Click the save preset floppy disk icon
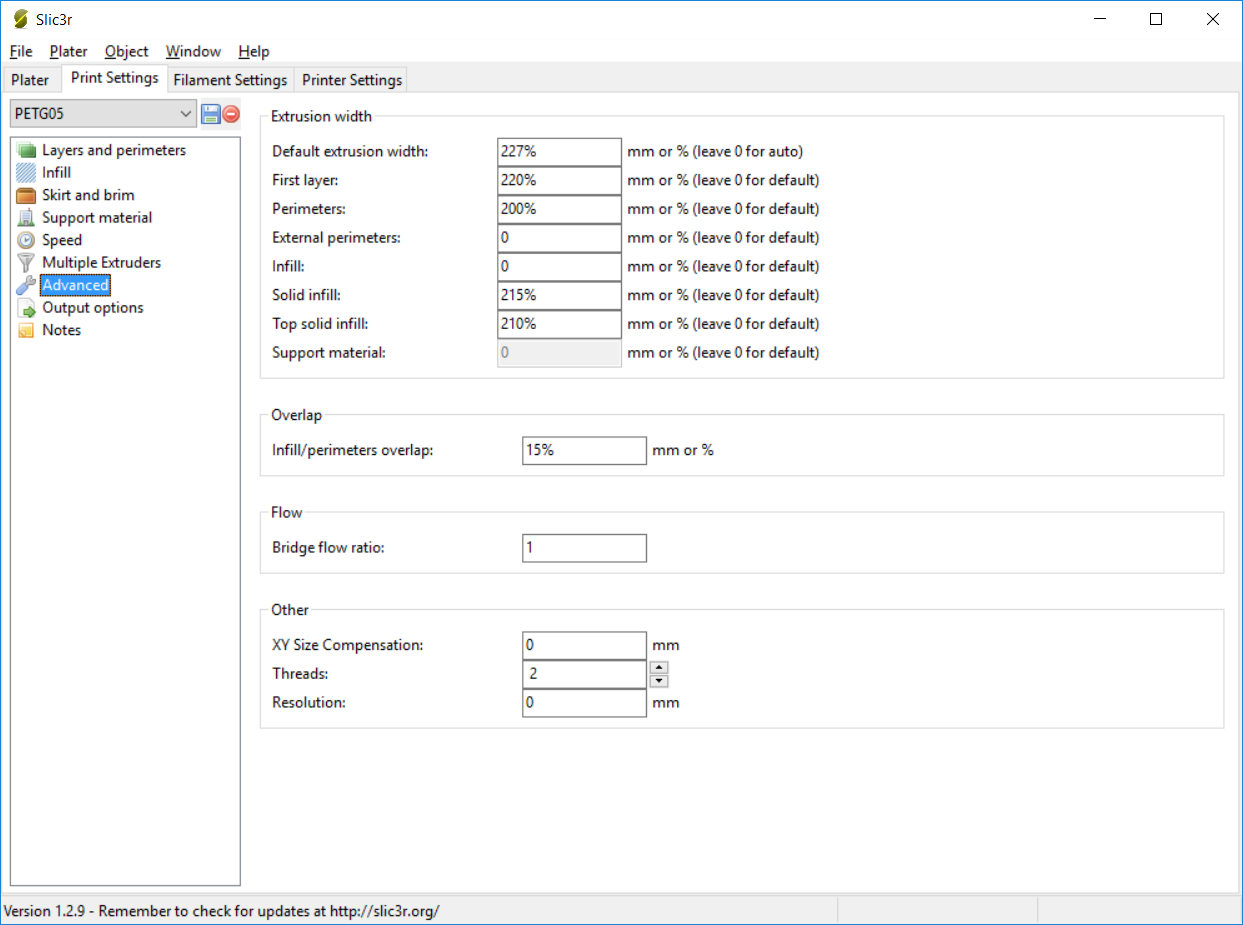 coord(211,114)
